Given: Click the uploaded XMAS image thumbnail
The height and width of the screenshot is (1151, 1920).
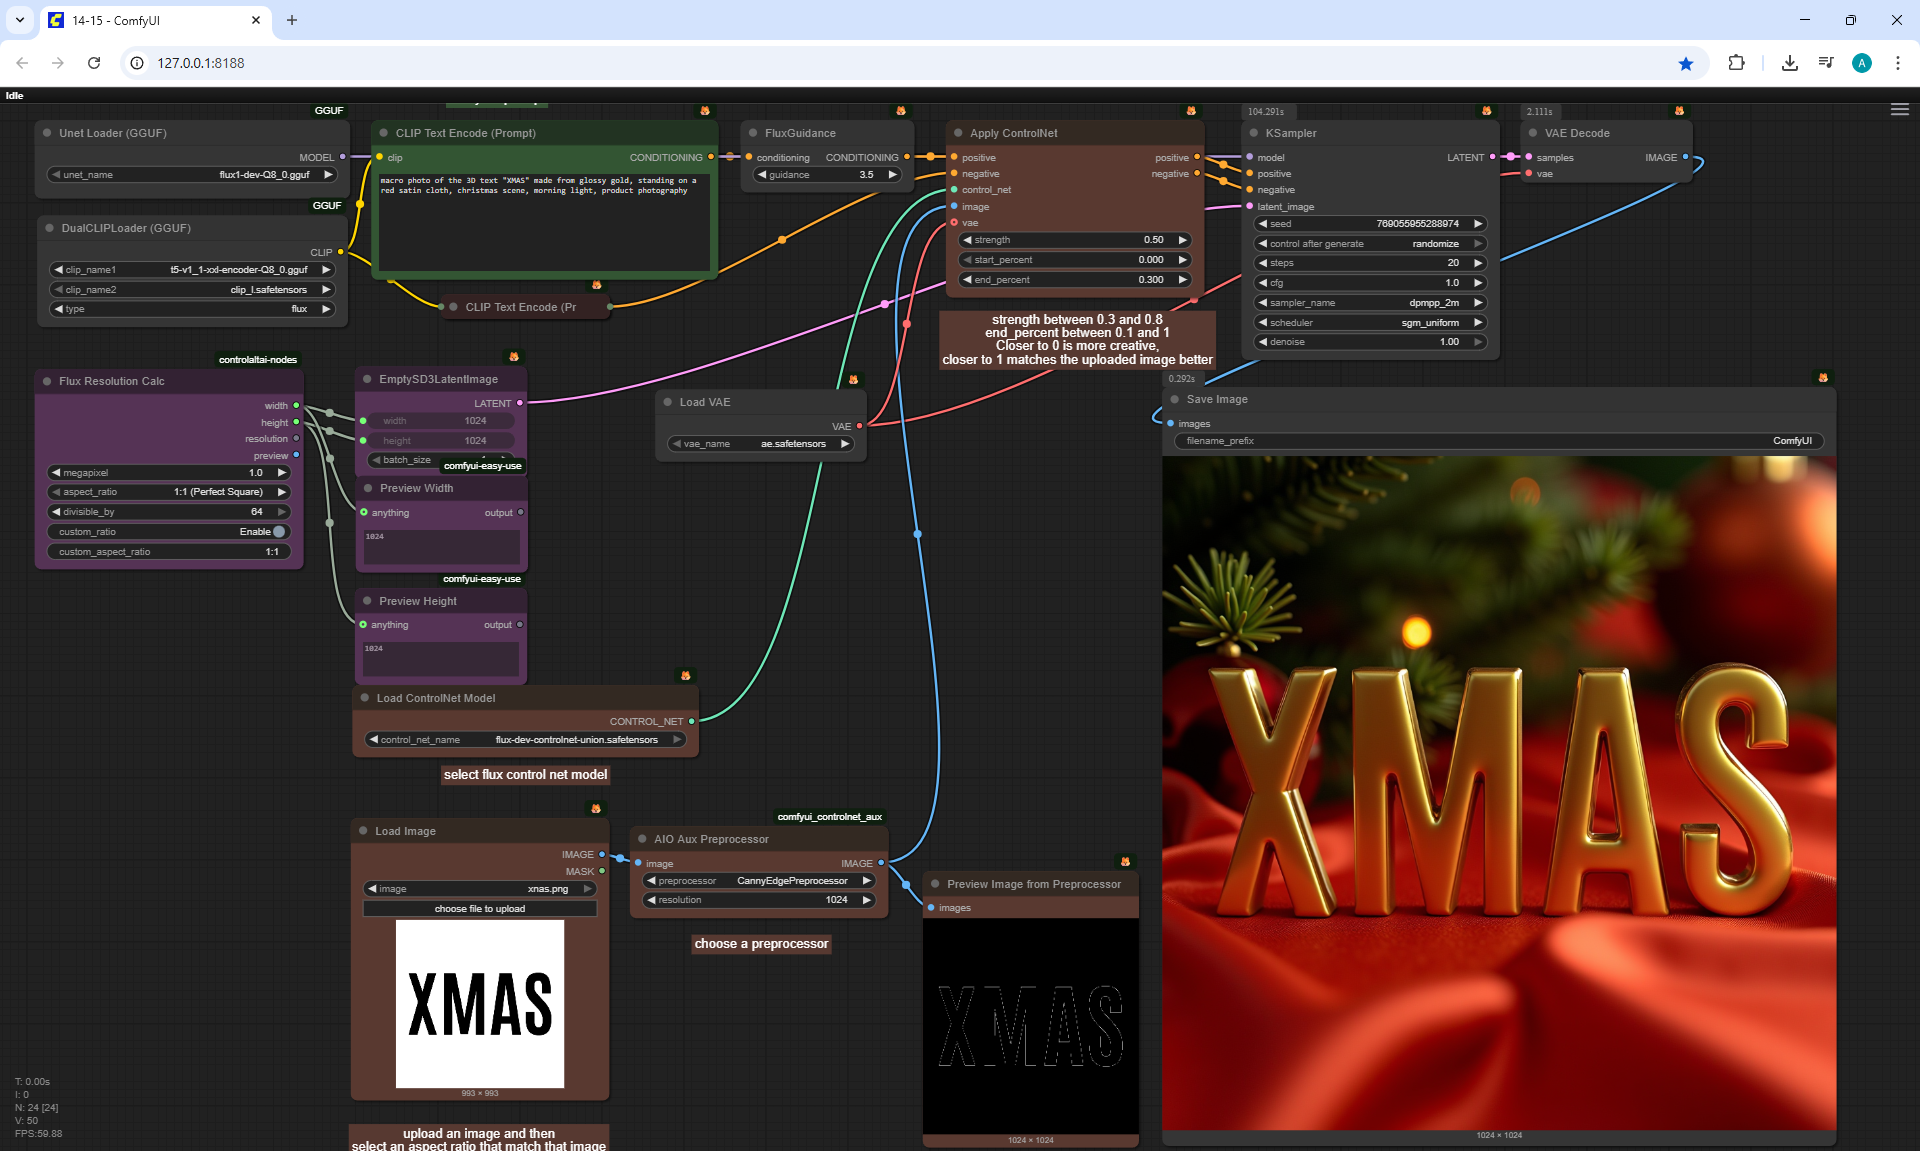Looking at the screenshot, I should (480, 1003).
